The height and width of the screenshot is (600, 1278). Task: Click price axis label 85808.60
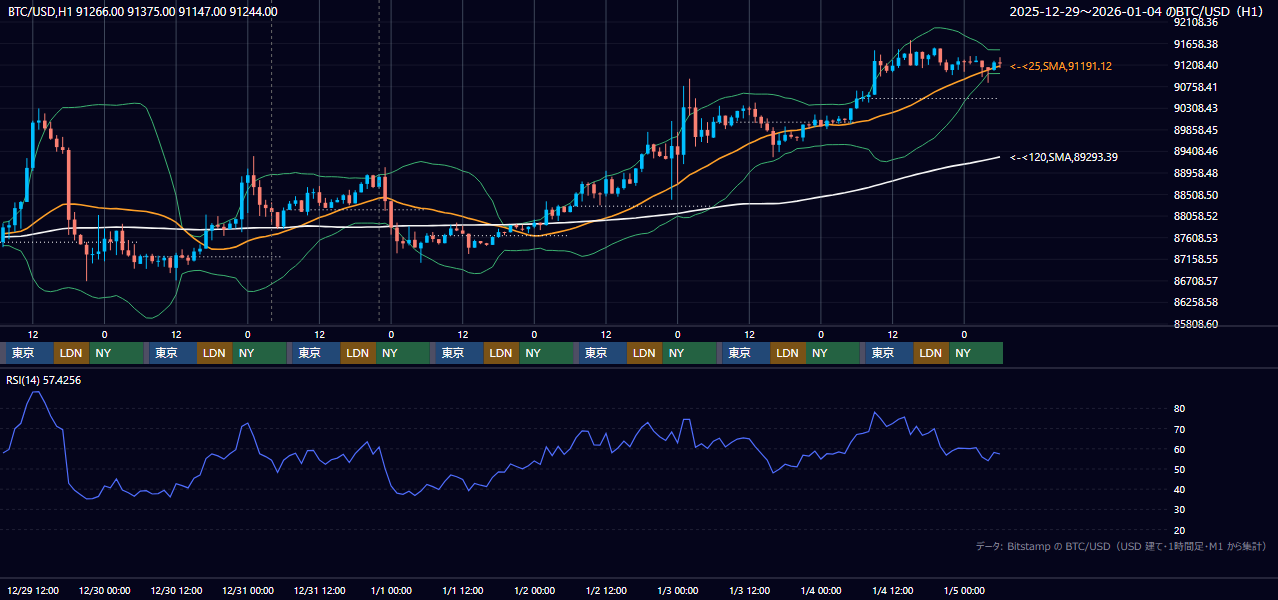click(1195, 324)
